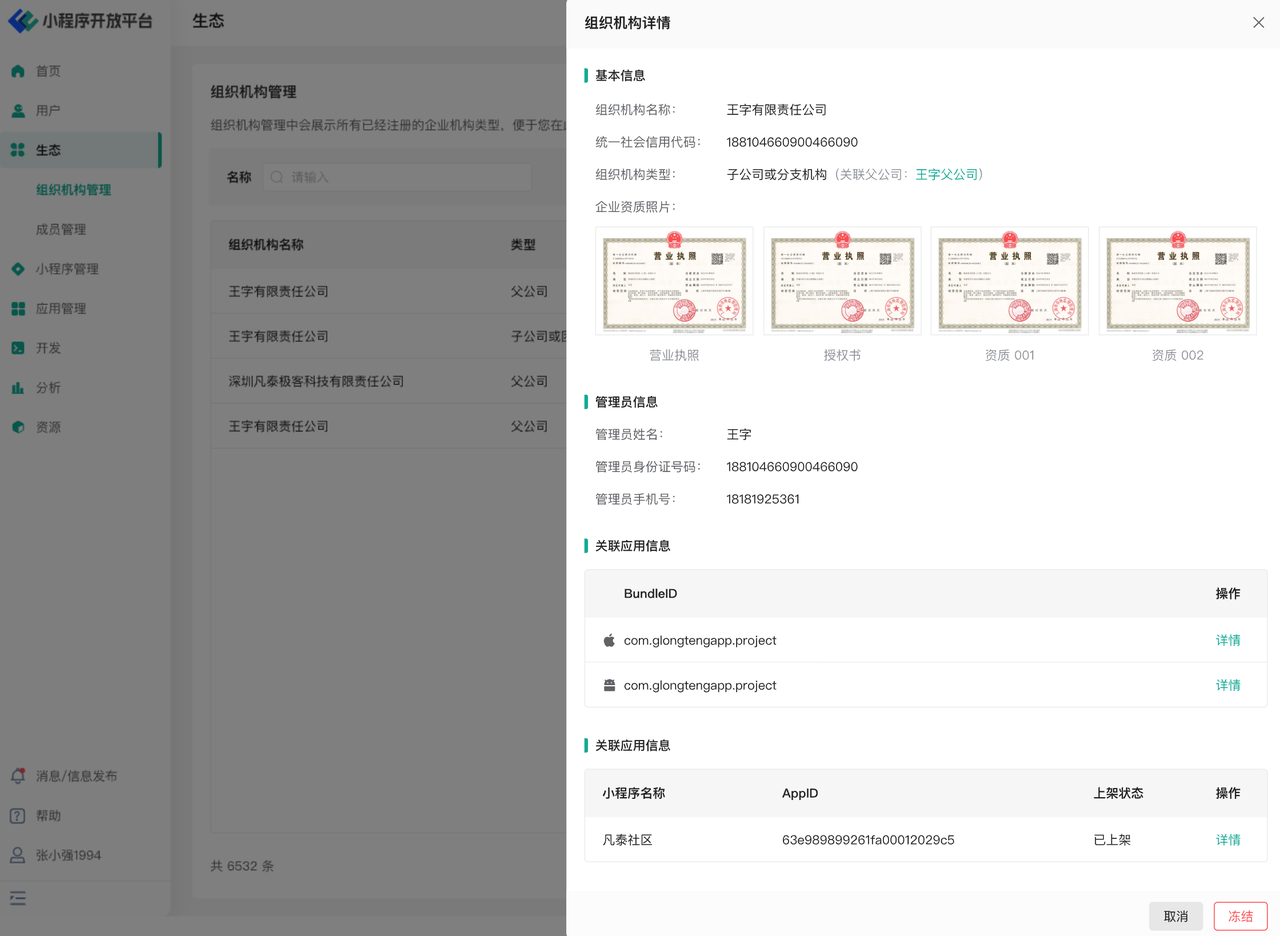Click the notification bell icon
This screenshot has height=936, width=1280.
(x=18, y=776)
